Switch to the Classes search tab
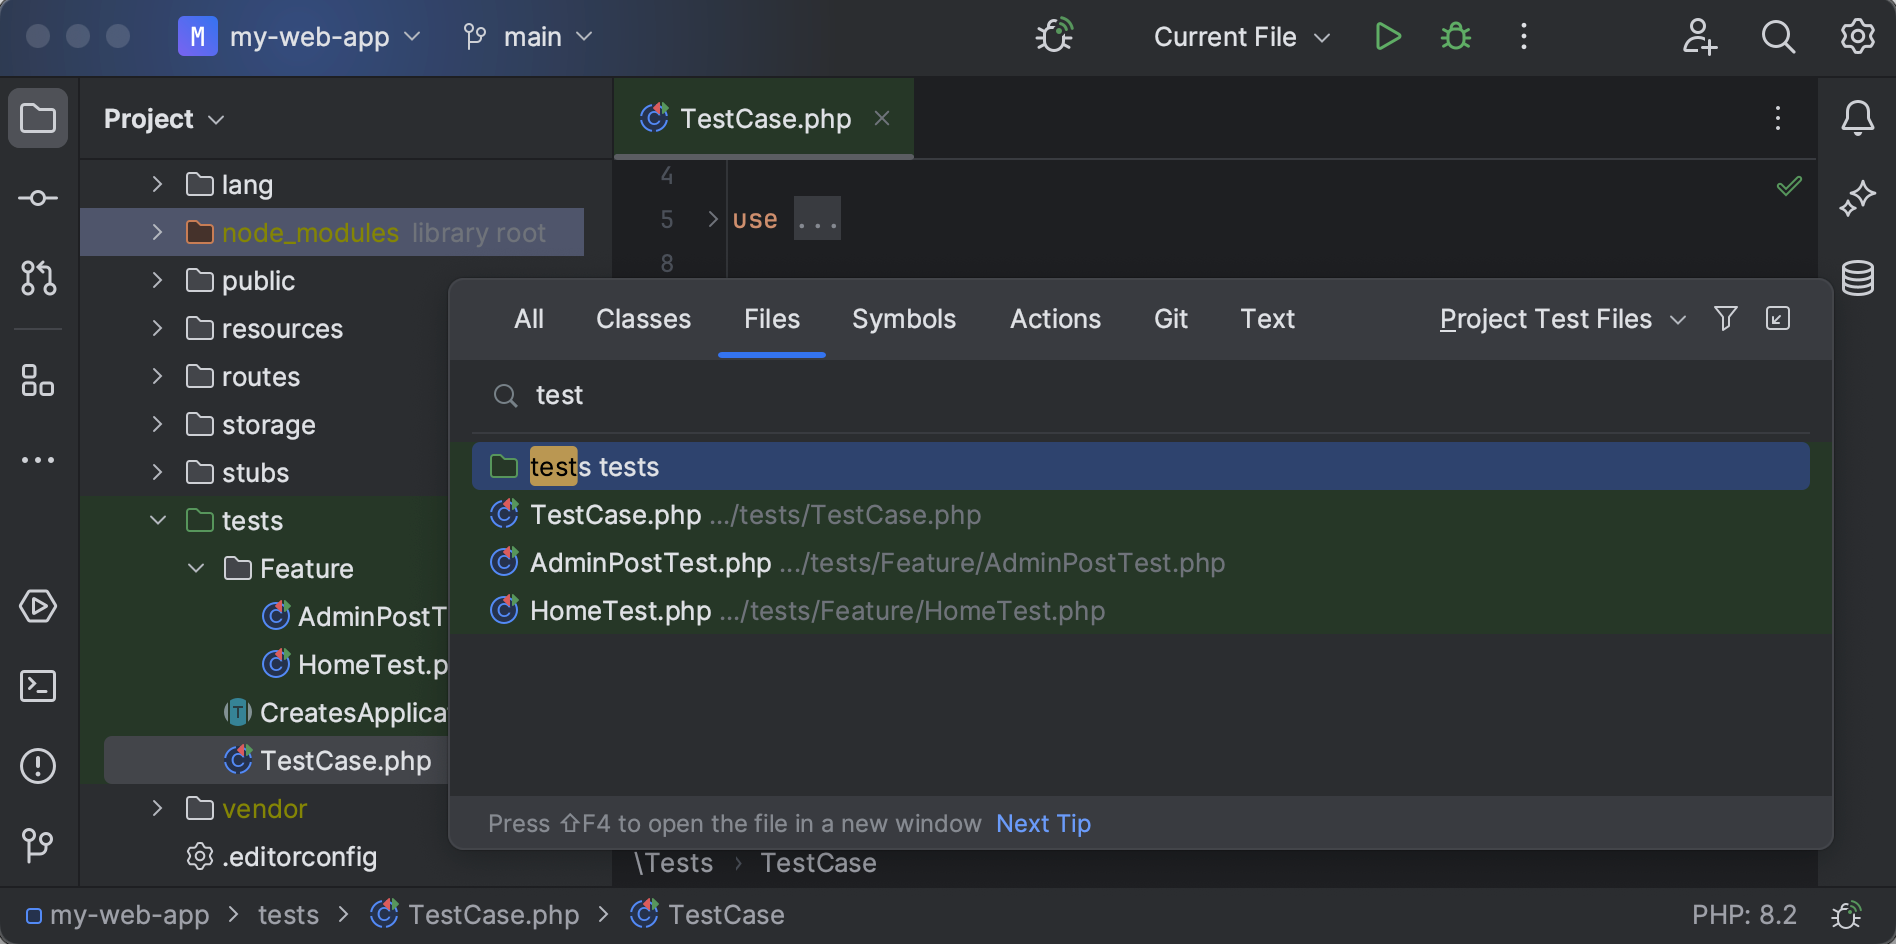This screenshot has height=944, width=1896. click(643, 318)
